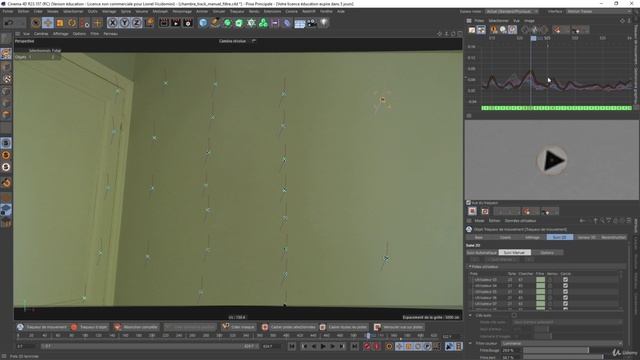Open the viewport Affichage menu

(60, 34)
